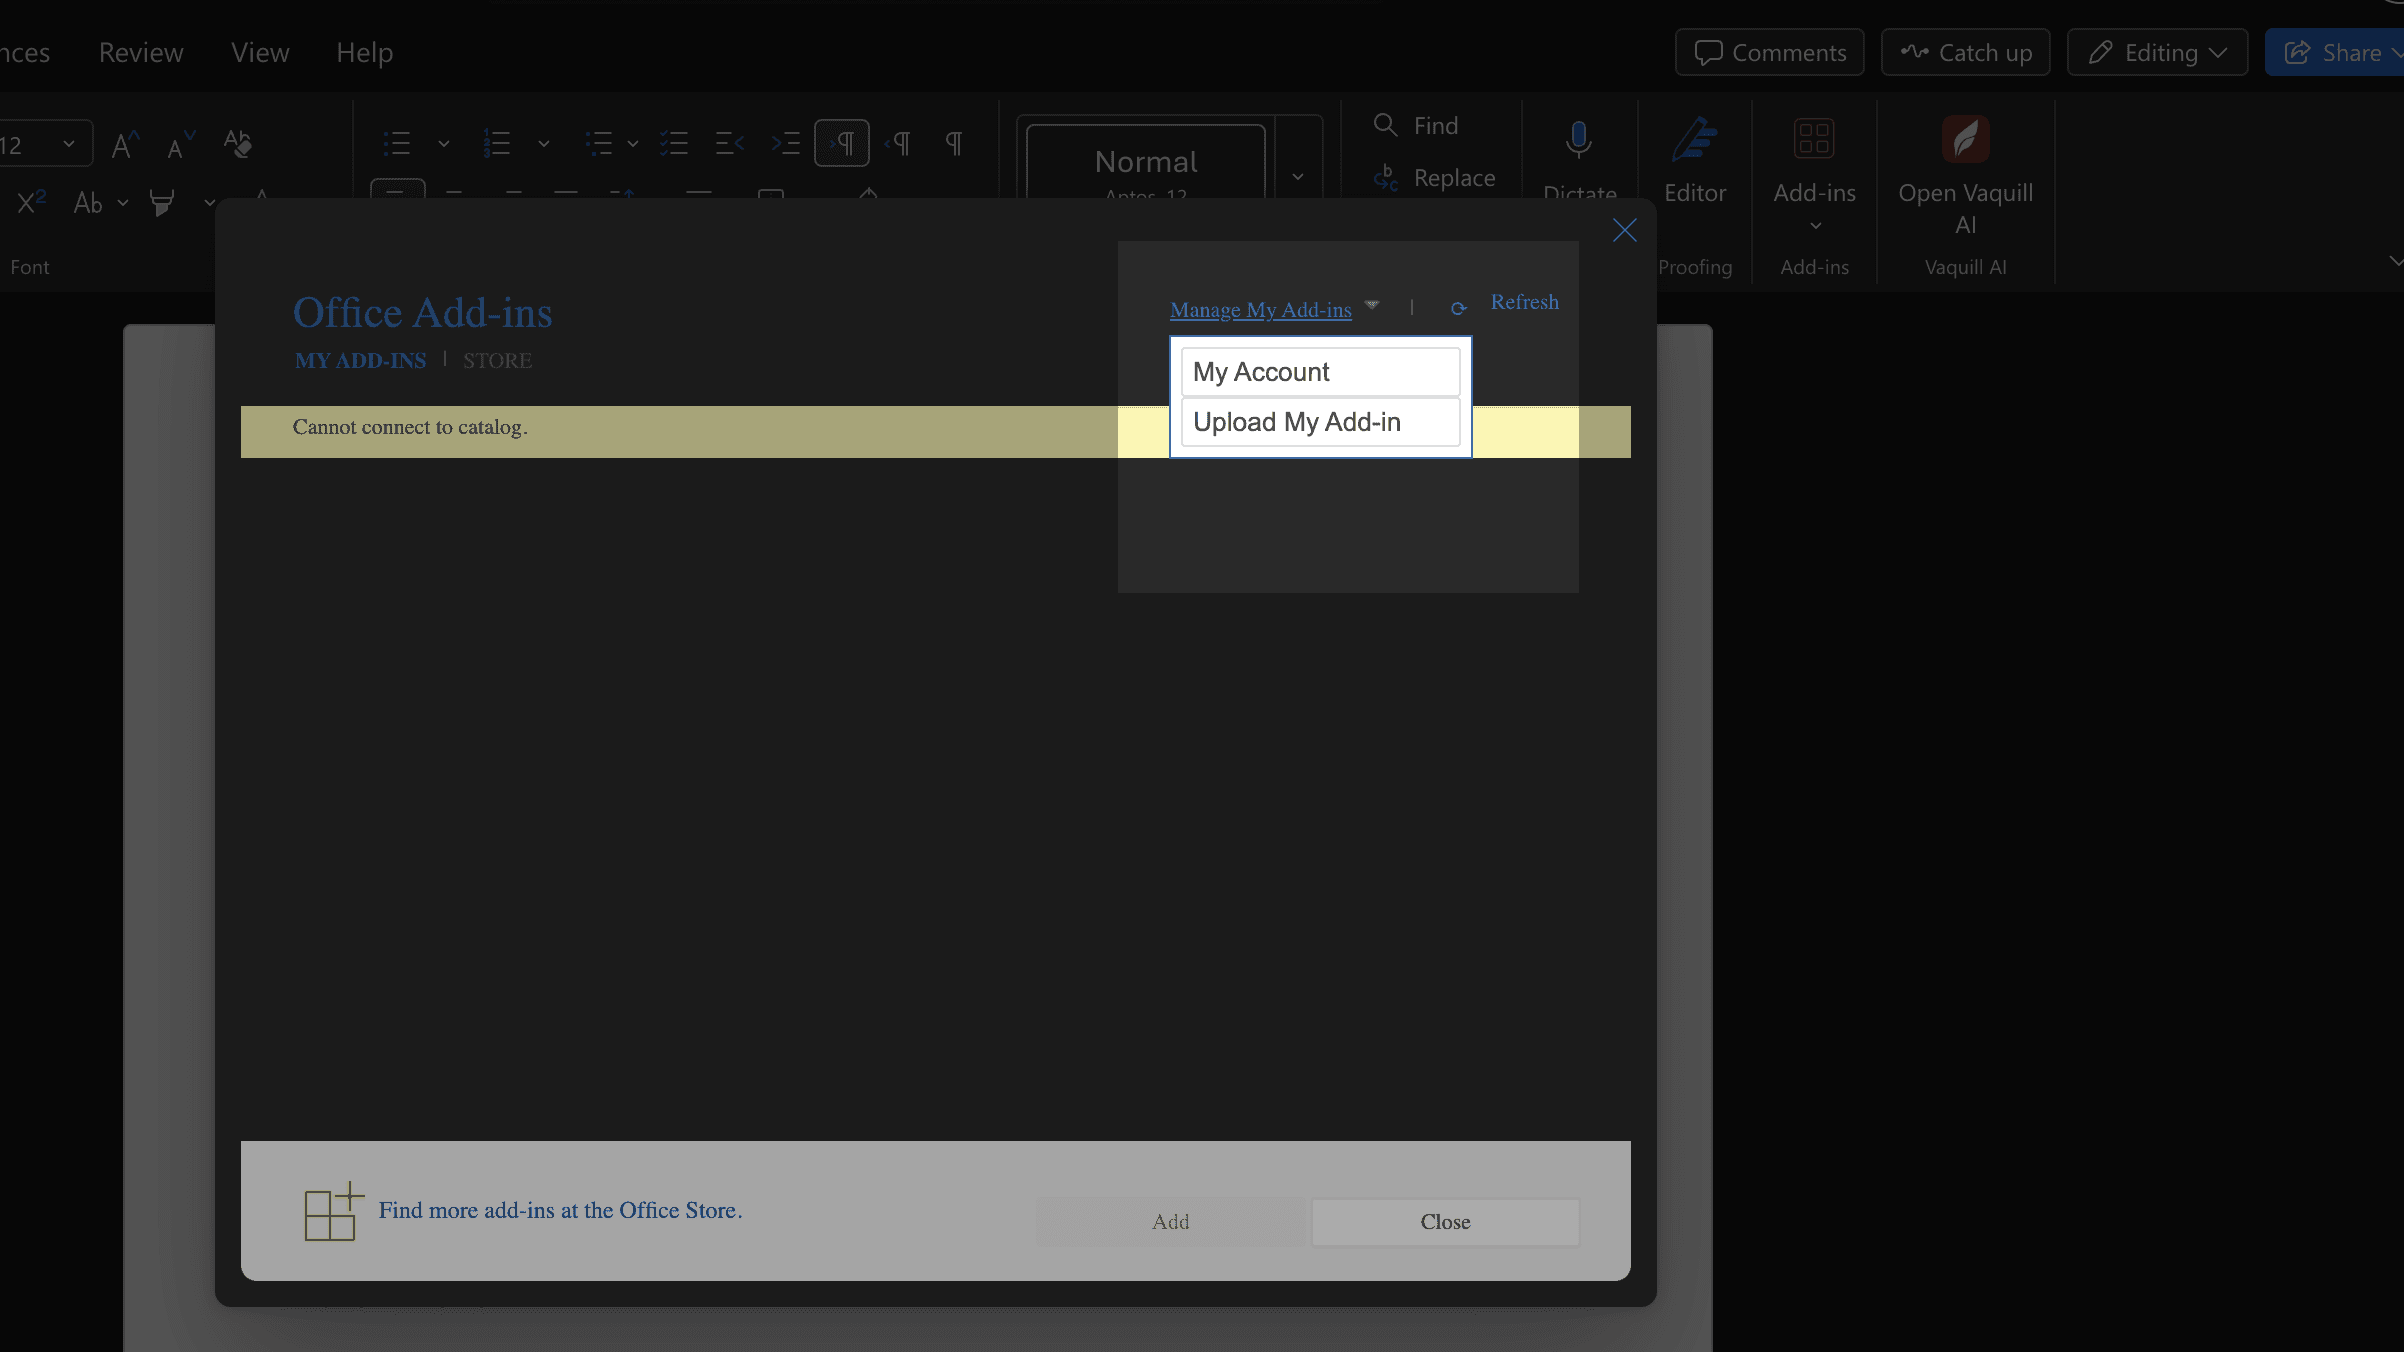The width and height of the screenshot is (2404, 1352).
Task: Click the Catch up button
Action: [x=1965, y=52]
